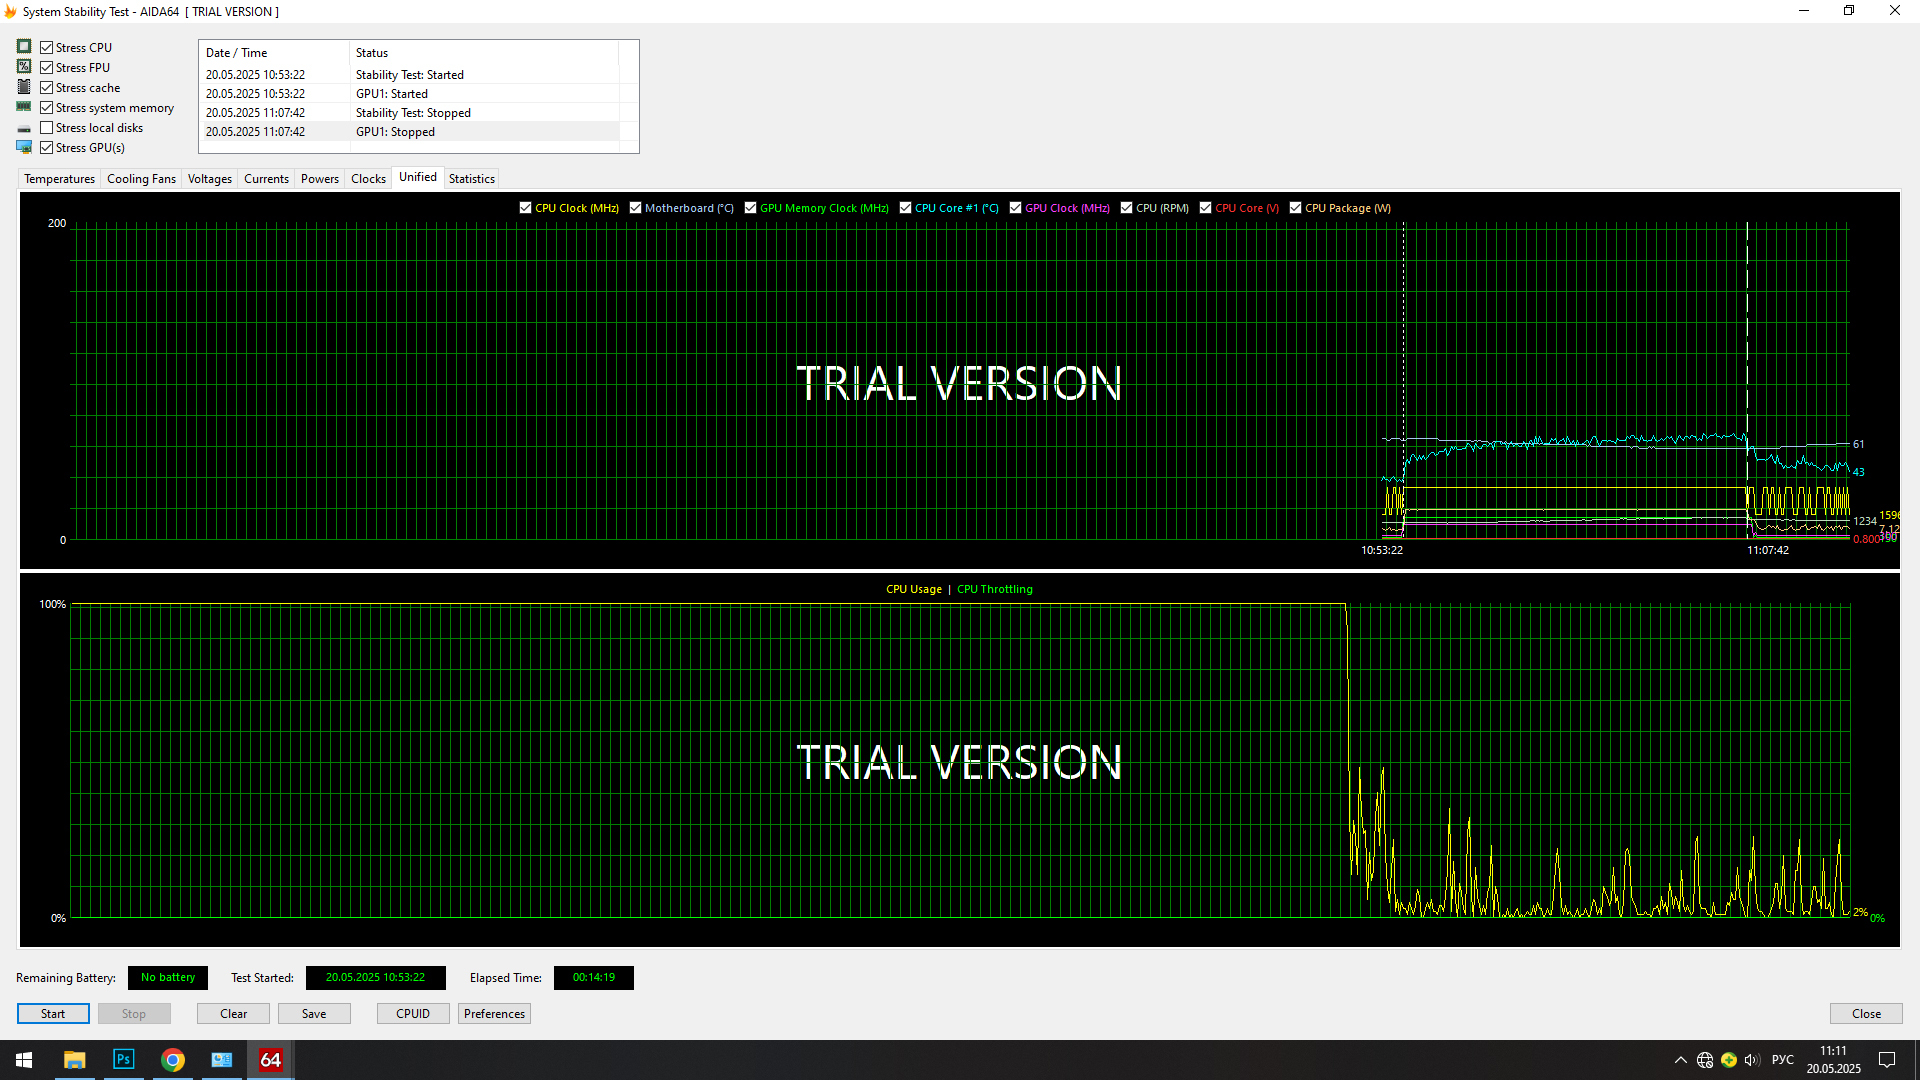Select the GPU1: Started log row

(x=410, y=94)
